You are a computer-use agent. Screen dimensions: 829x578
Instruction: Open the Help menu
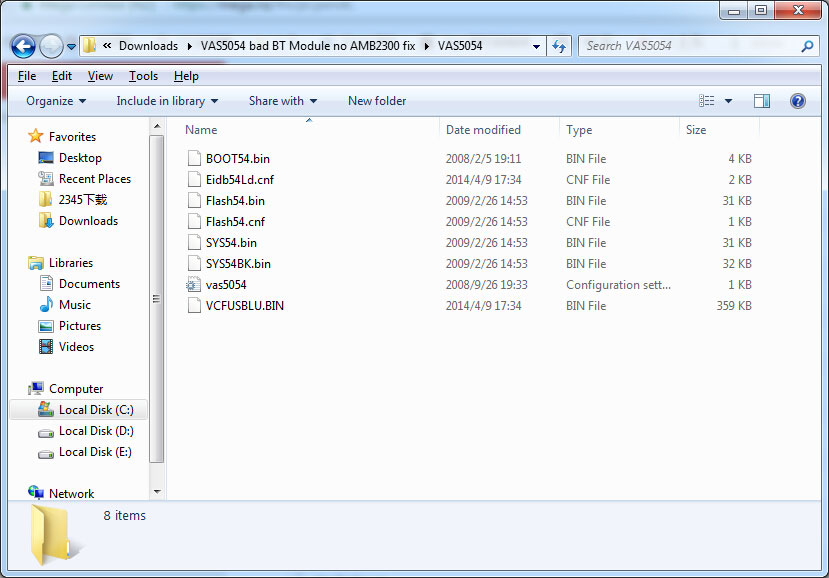[x=186, y=76]
